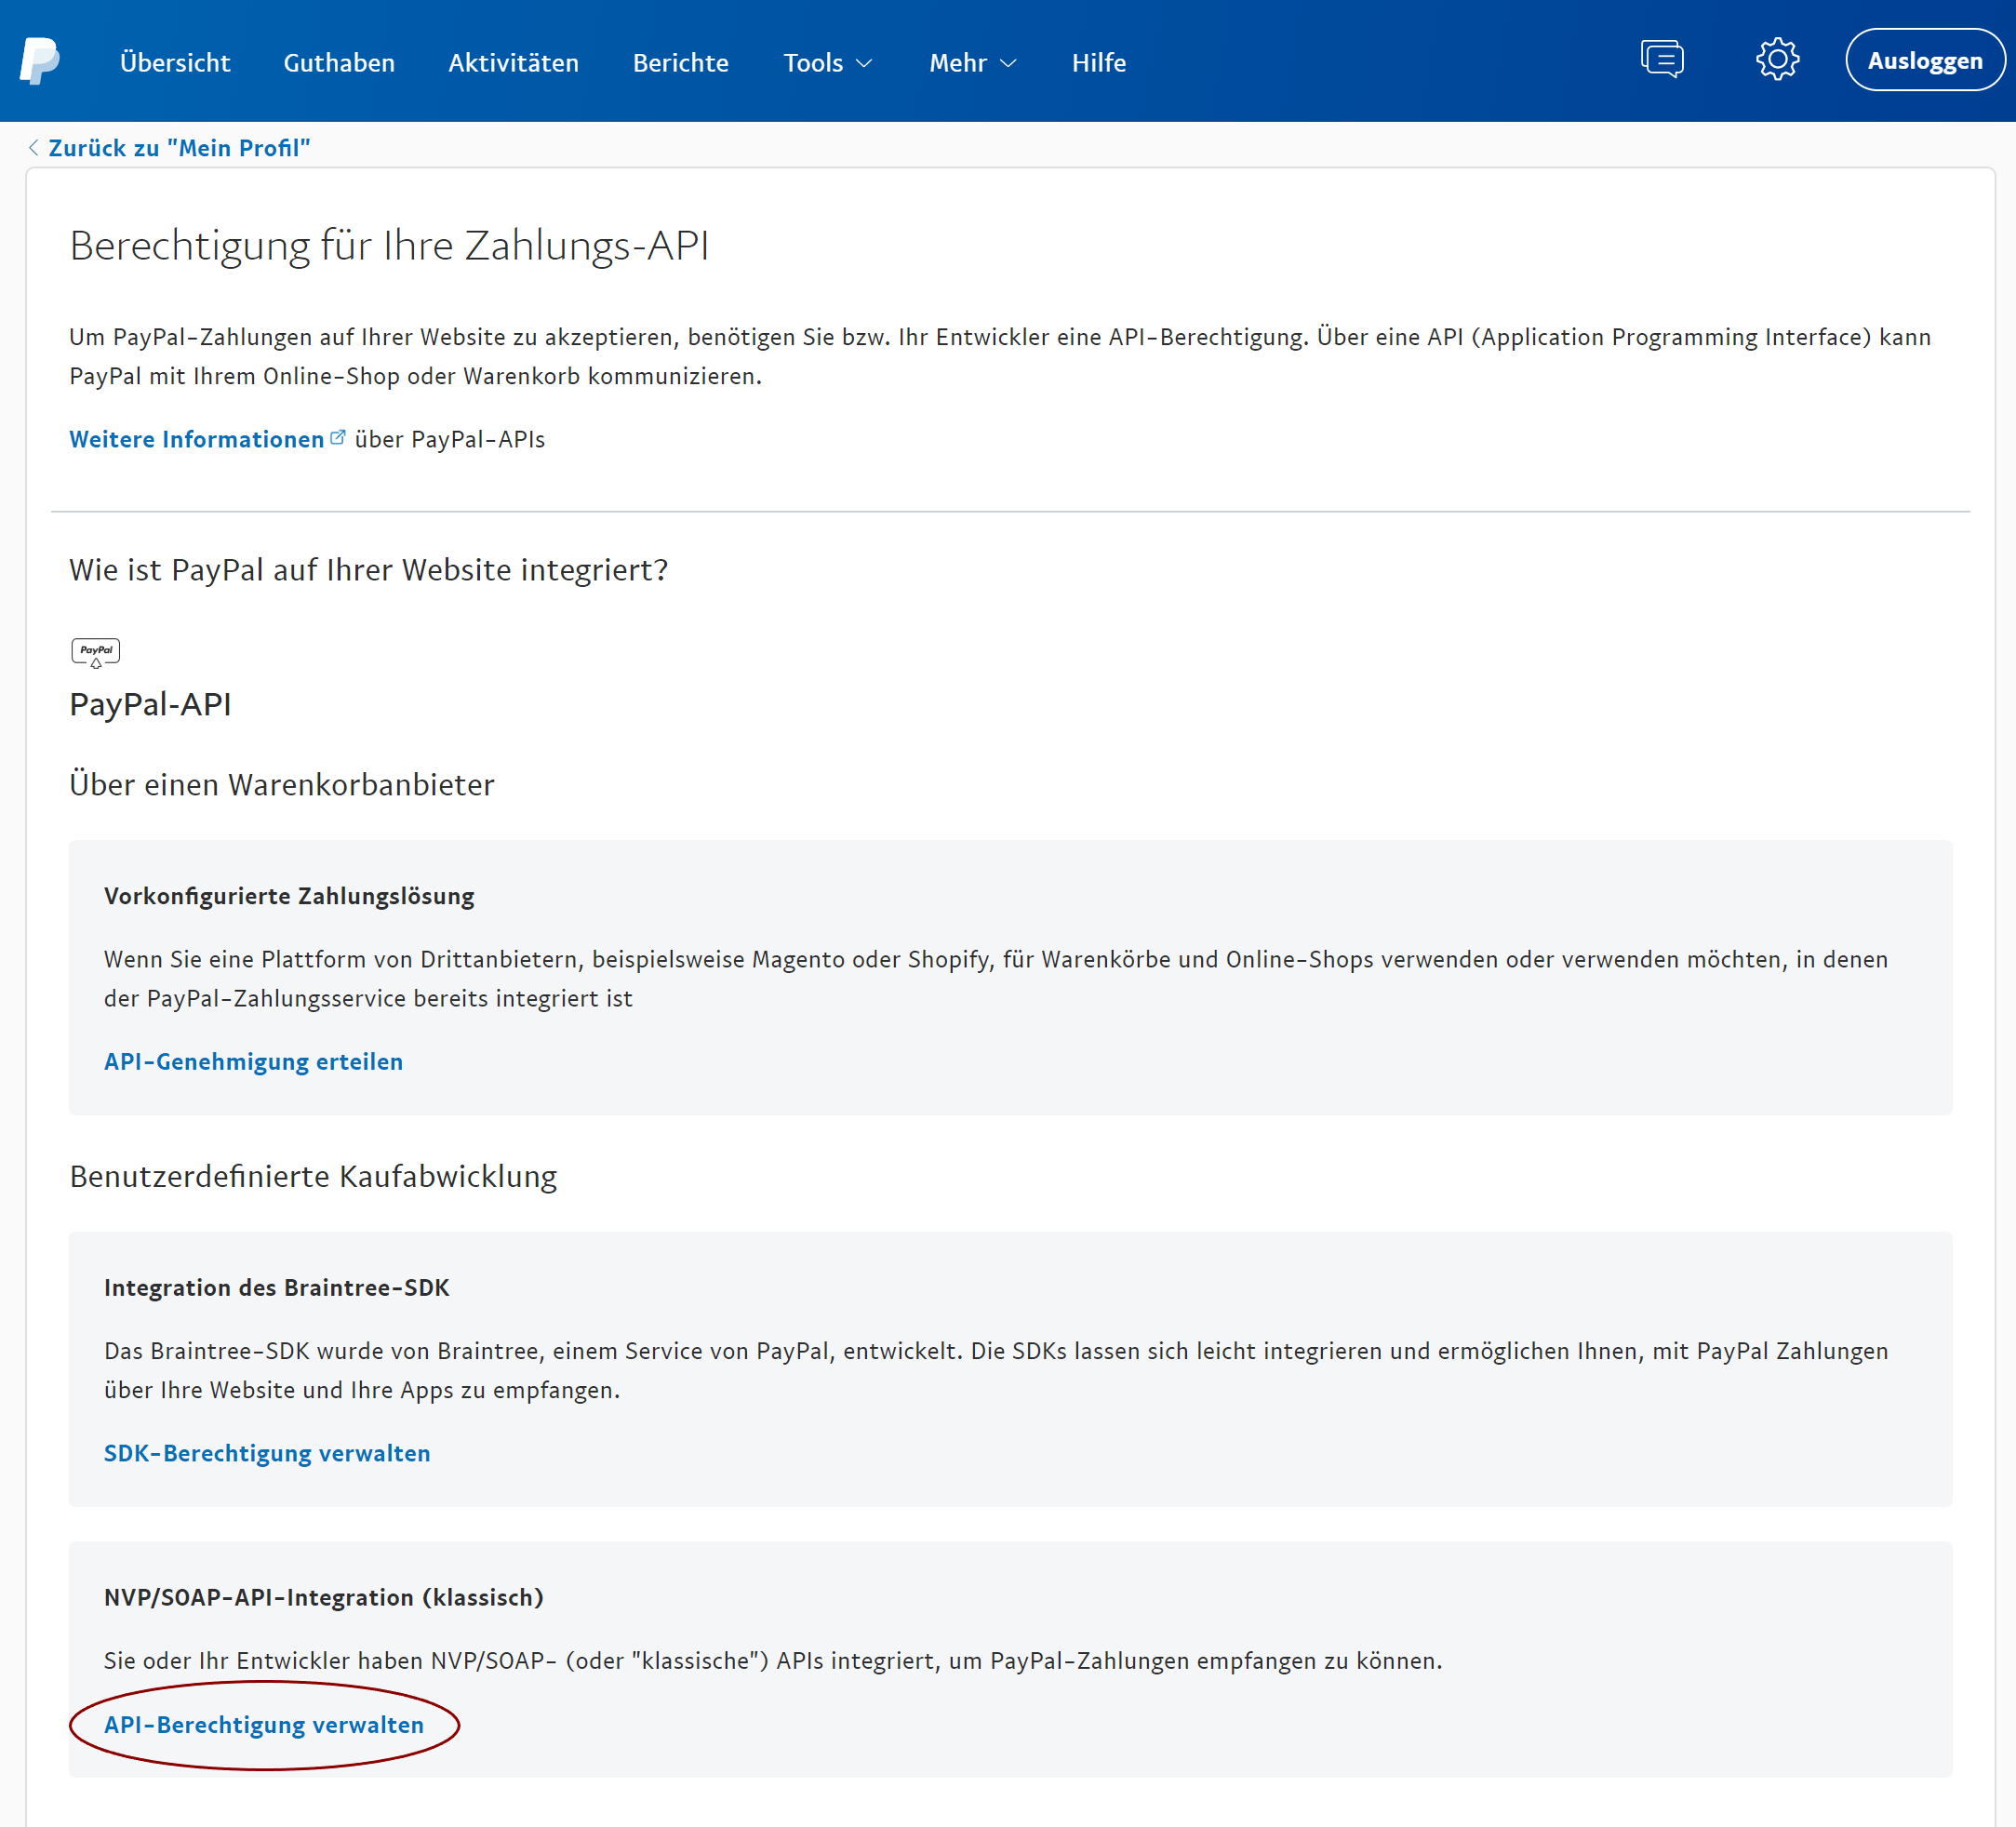Click the Integration des Braintree-SDK title
Image resolution: width=2016 pixels, height=1827 pixels.
click(x=277, y=1288)
